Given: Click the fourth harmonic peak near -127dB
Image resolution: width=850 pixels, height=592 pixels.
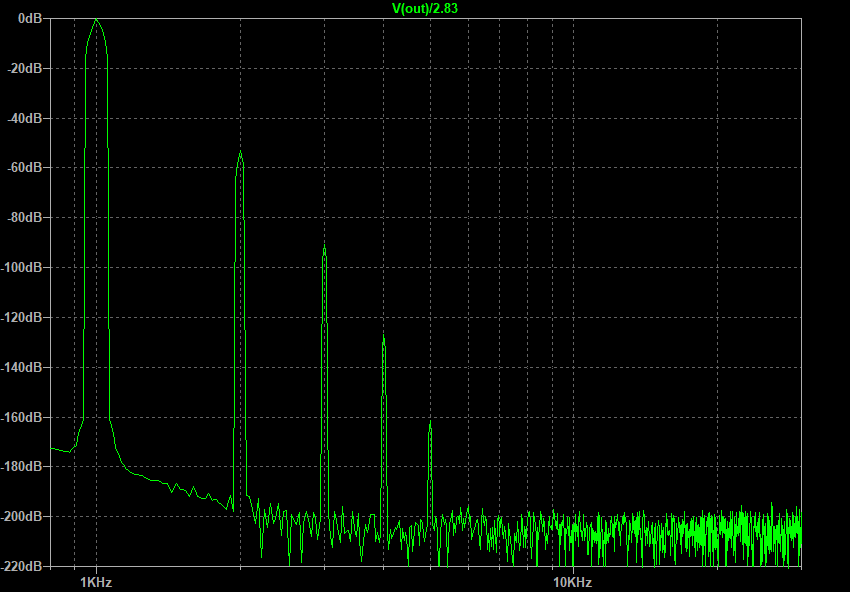Looking at the screenshot, I should pyautogui.click(x=383, y=337).
